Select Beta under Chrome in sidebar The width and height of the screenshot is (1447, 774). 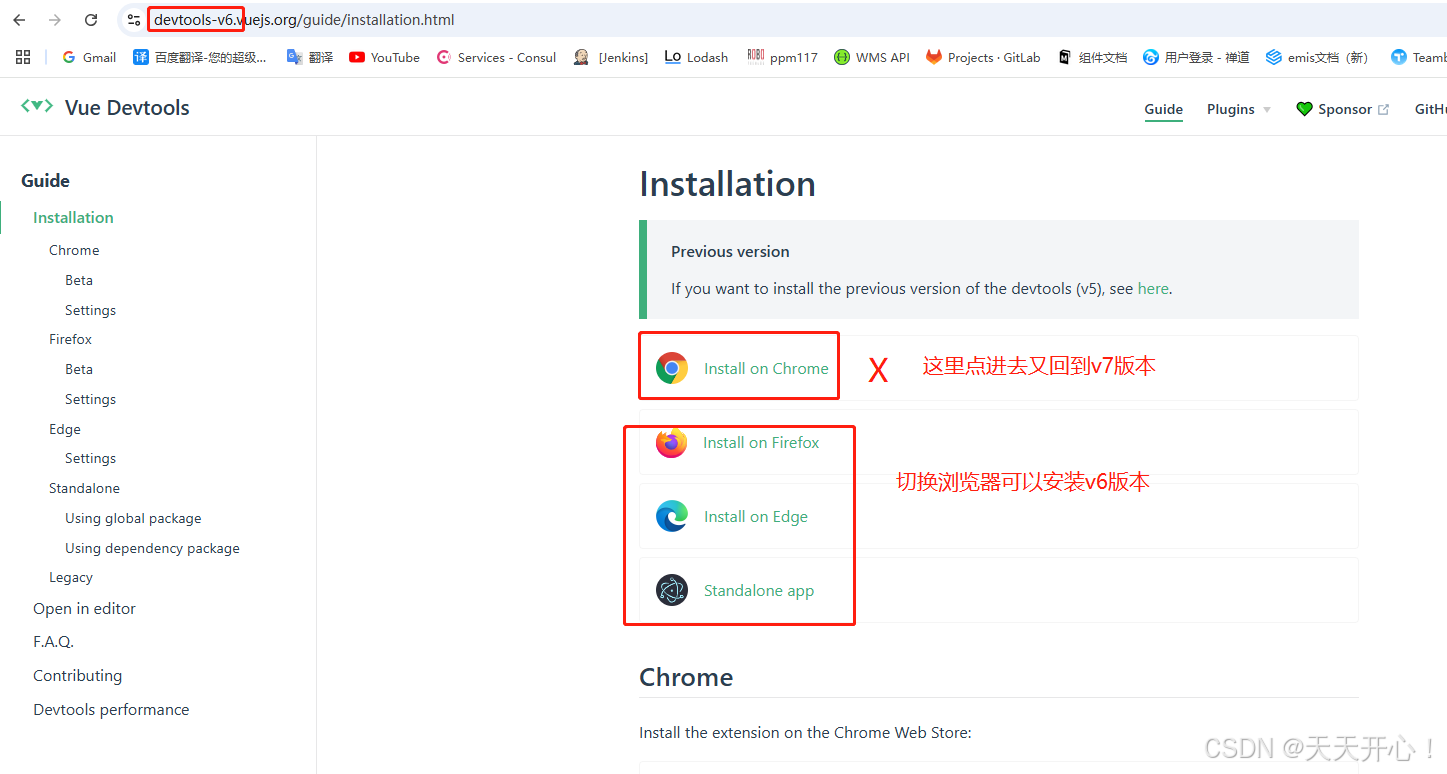[x=79, y=280]
